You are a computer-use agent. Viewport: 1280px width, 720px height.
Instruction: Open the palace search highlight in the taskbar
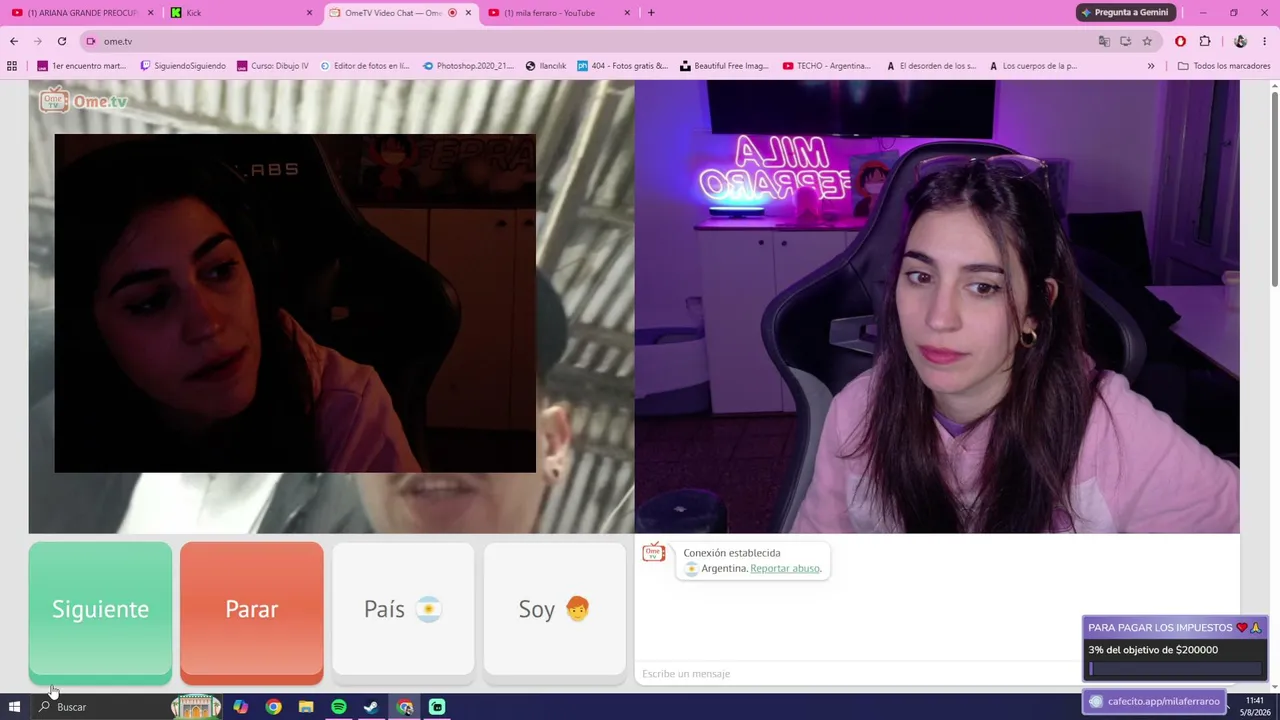(196, 707)
